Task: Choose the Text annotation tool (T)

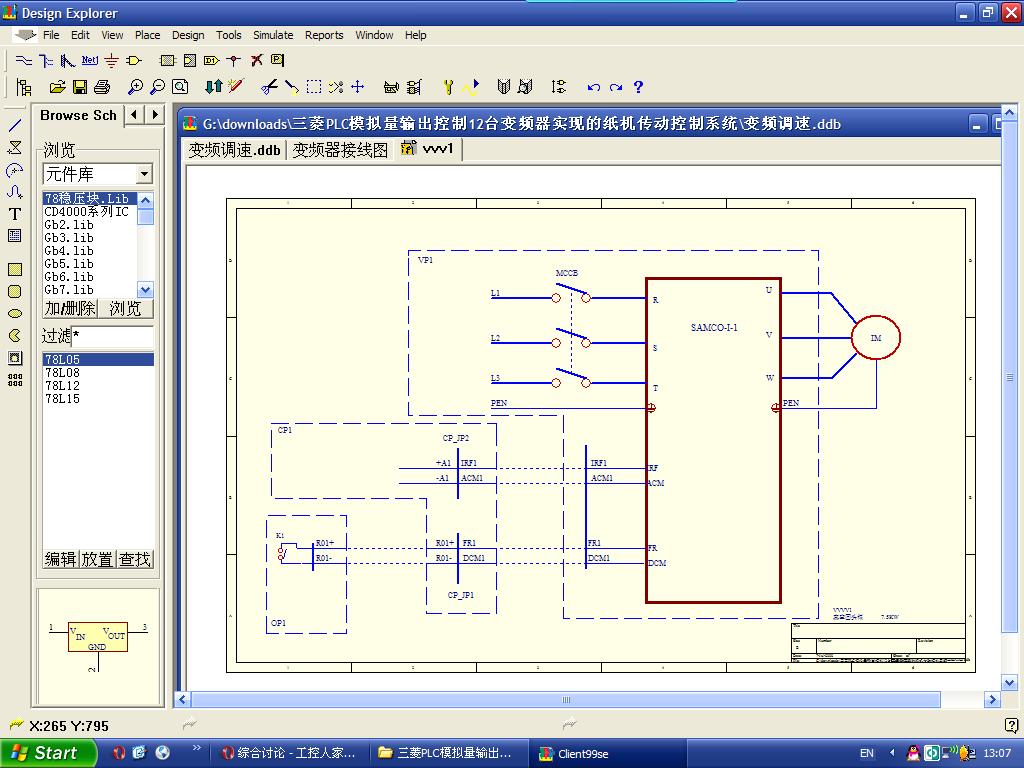Action: click(x=15, y=214)
